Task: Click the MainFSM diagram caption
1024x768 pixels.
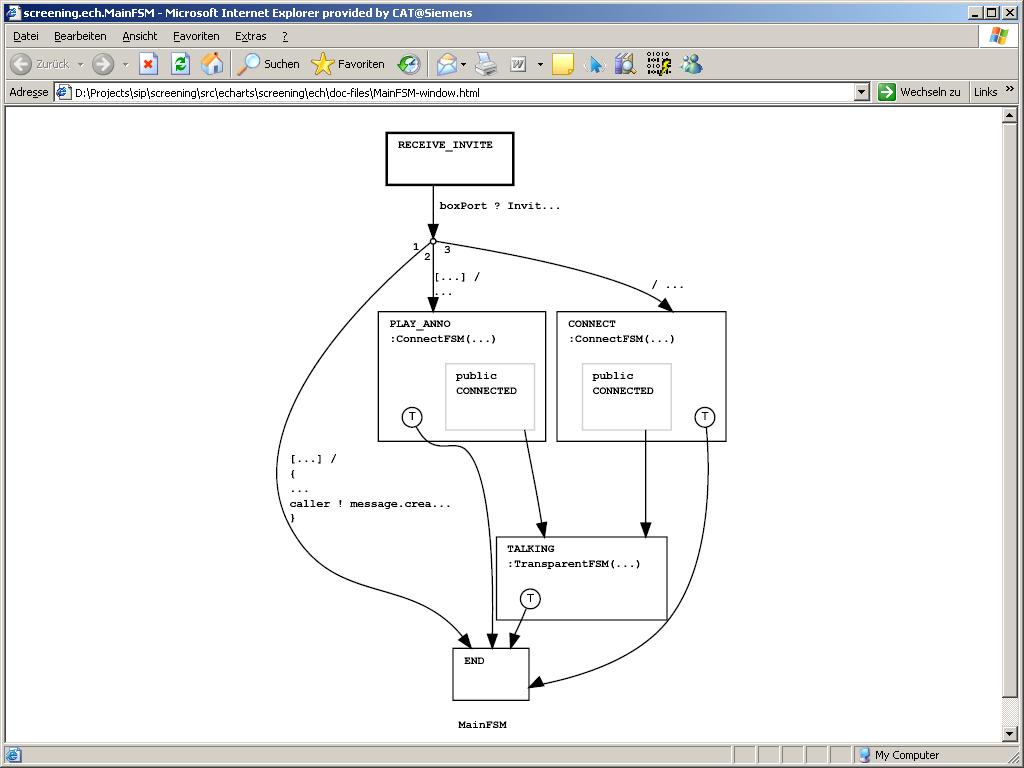Action: click(x=482, y=725)
